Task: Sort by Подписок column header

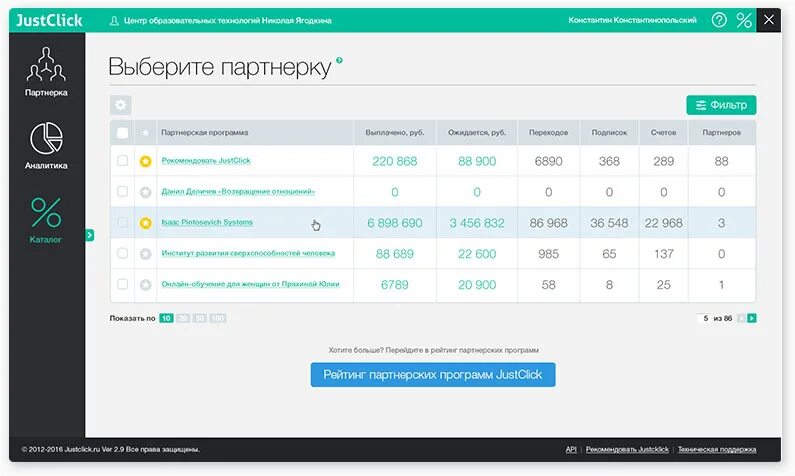Action: [609, 133]
